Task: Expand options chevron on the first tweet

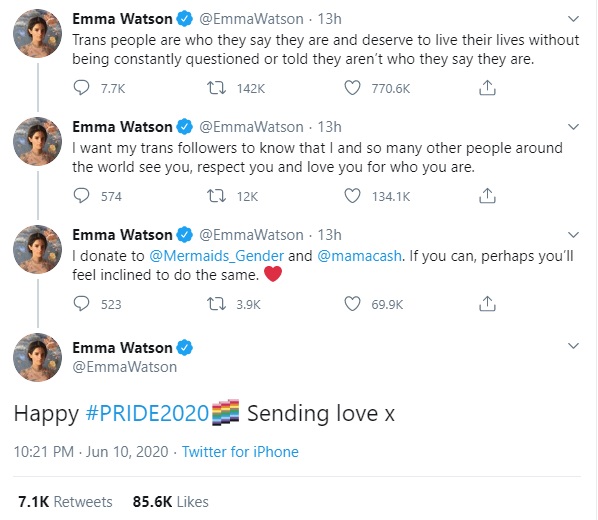Action: coord(573,19)
